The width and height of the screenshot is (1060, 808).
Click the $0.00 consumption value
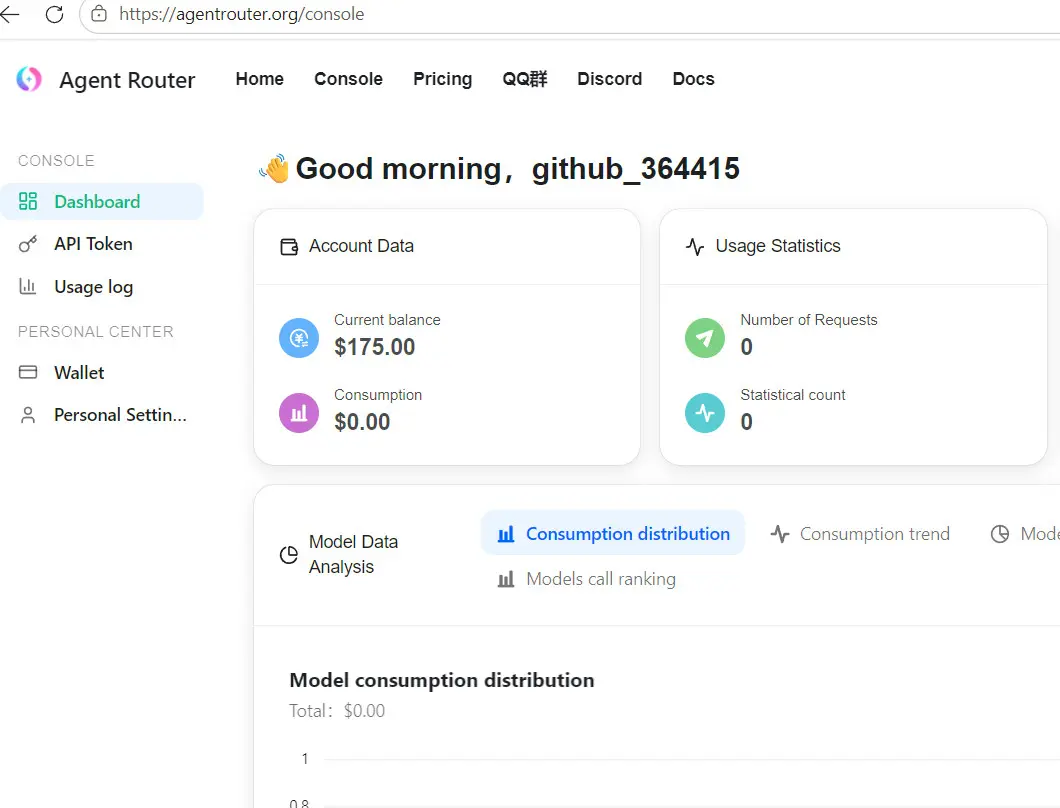click(x=362, y=422)
